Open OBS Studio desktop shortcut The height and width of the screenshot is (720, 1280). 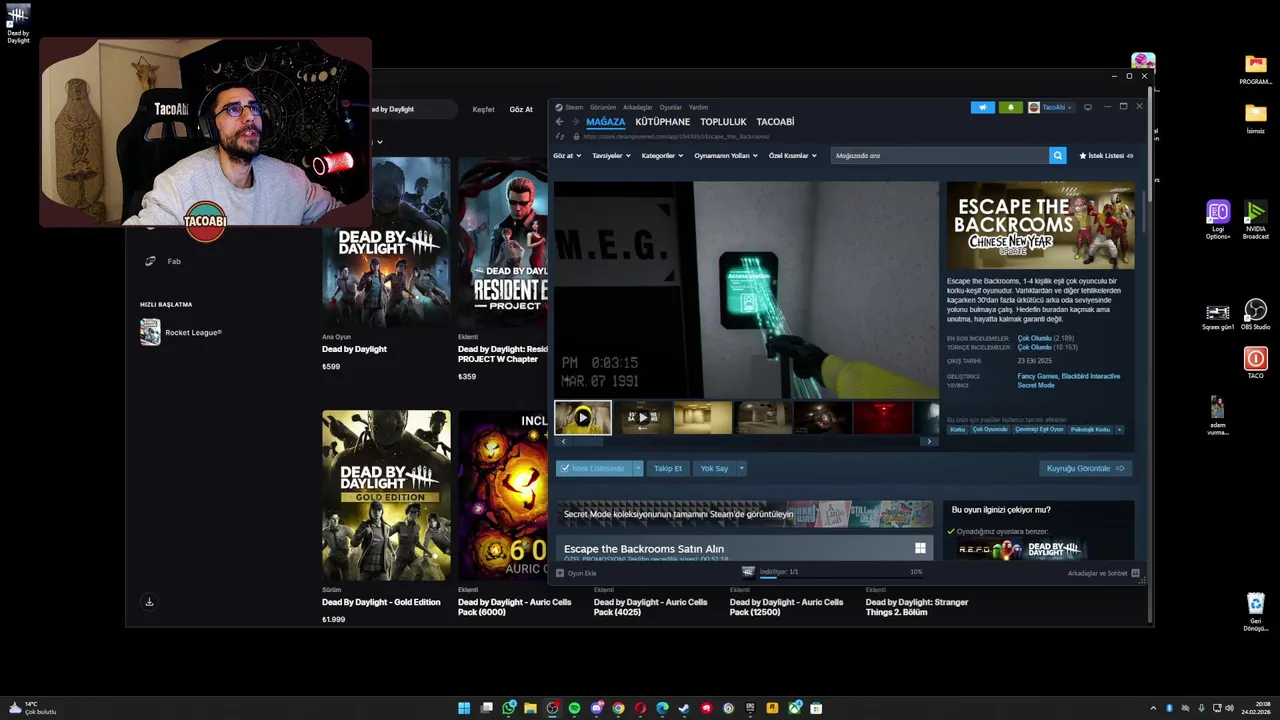pyautogui.click(x=1255, y=315)
